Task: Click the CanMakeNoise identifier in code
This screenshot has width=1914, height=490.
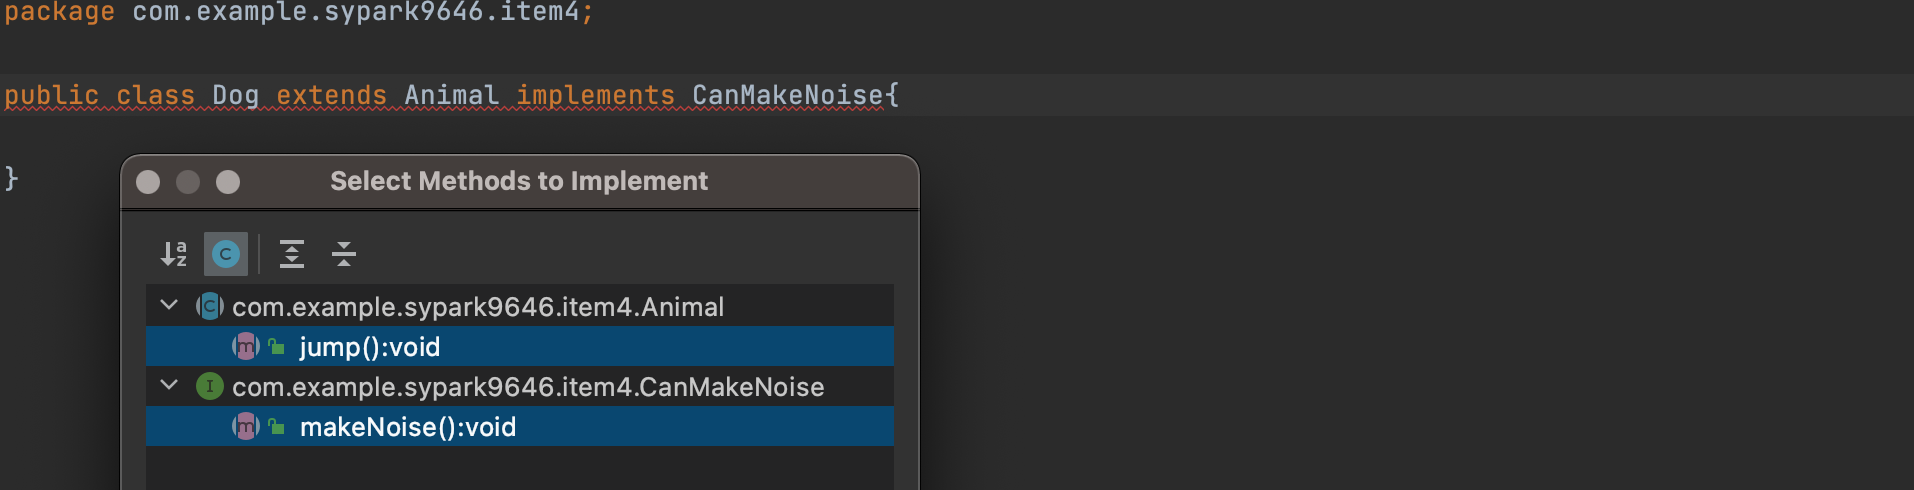Action: tap(788, 95)
